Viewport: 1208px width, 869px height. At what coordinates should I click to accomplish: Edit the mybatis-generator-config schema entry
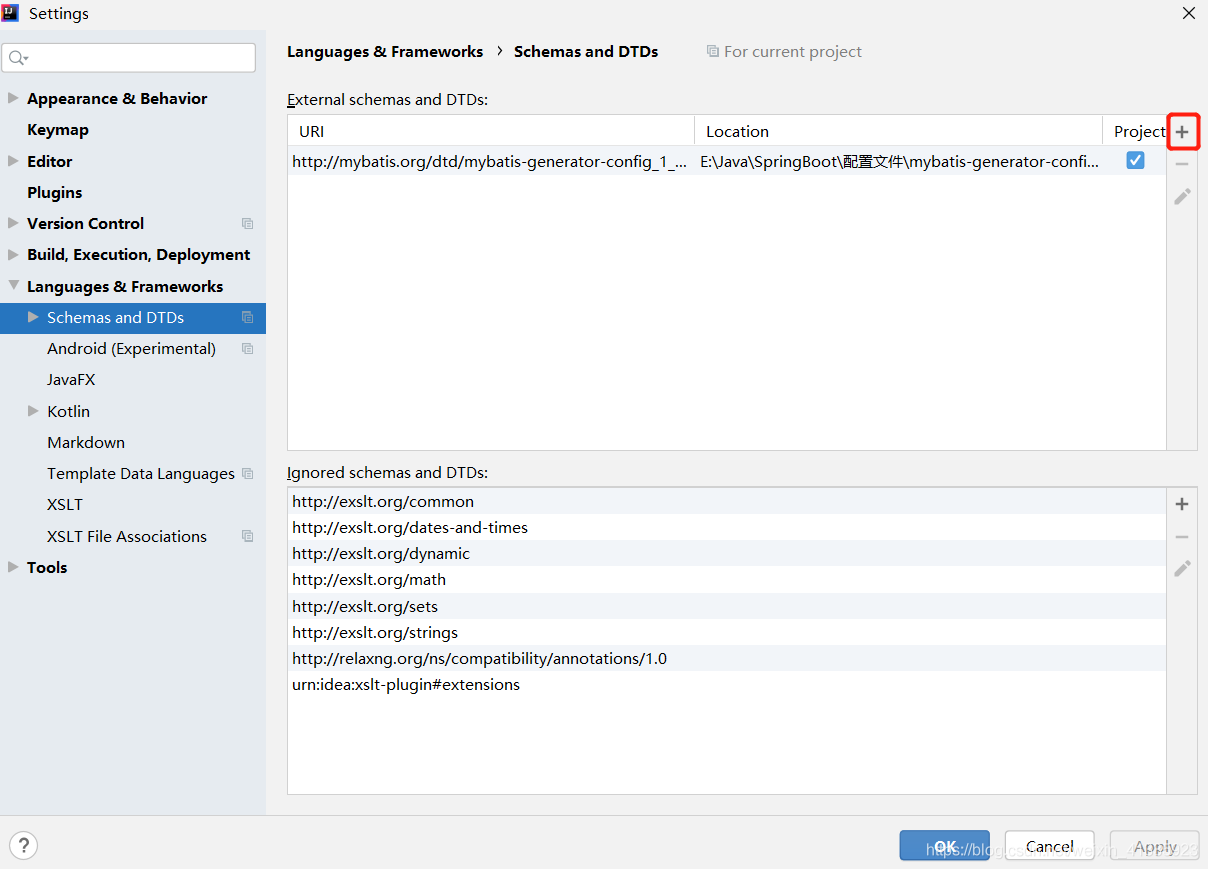(x=1182, y=196)
